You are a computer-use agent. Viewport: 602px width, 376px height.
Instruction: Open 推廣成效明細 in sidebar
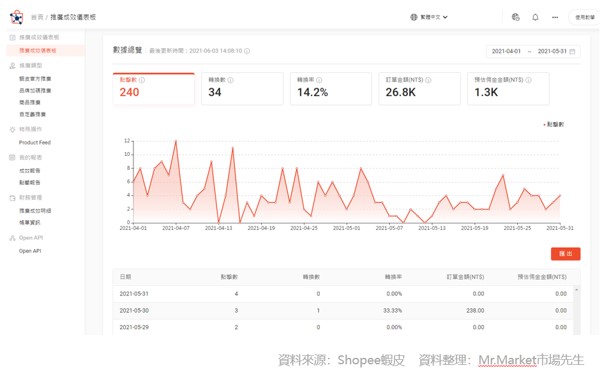pyautogui.click(x=35, y=211)
